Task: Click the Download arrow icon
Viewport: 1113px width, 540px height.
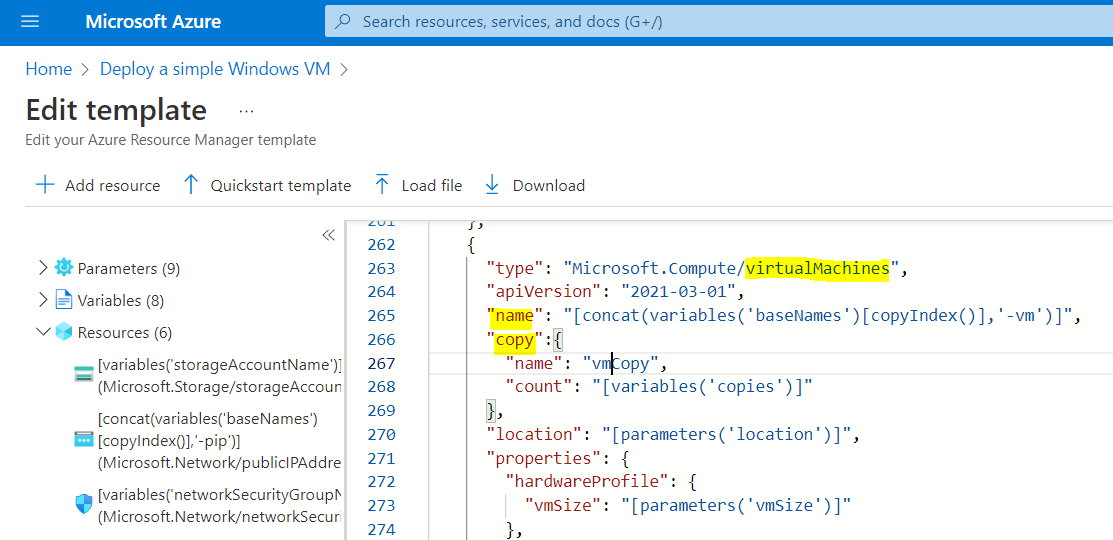Action: pyautogui.click(x=492, y=185)
